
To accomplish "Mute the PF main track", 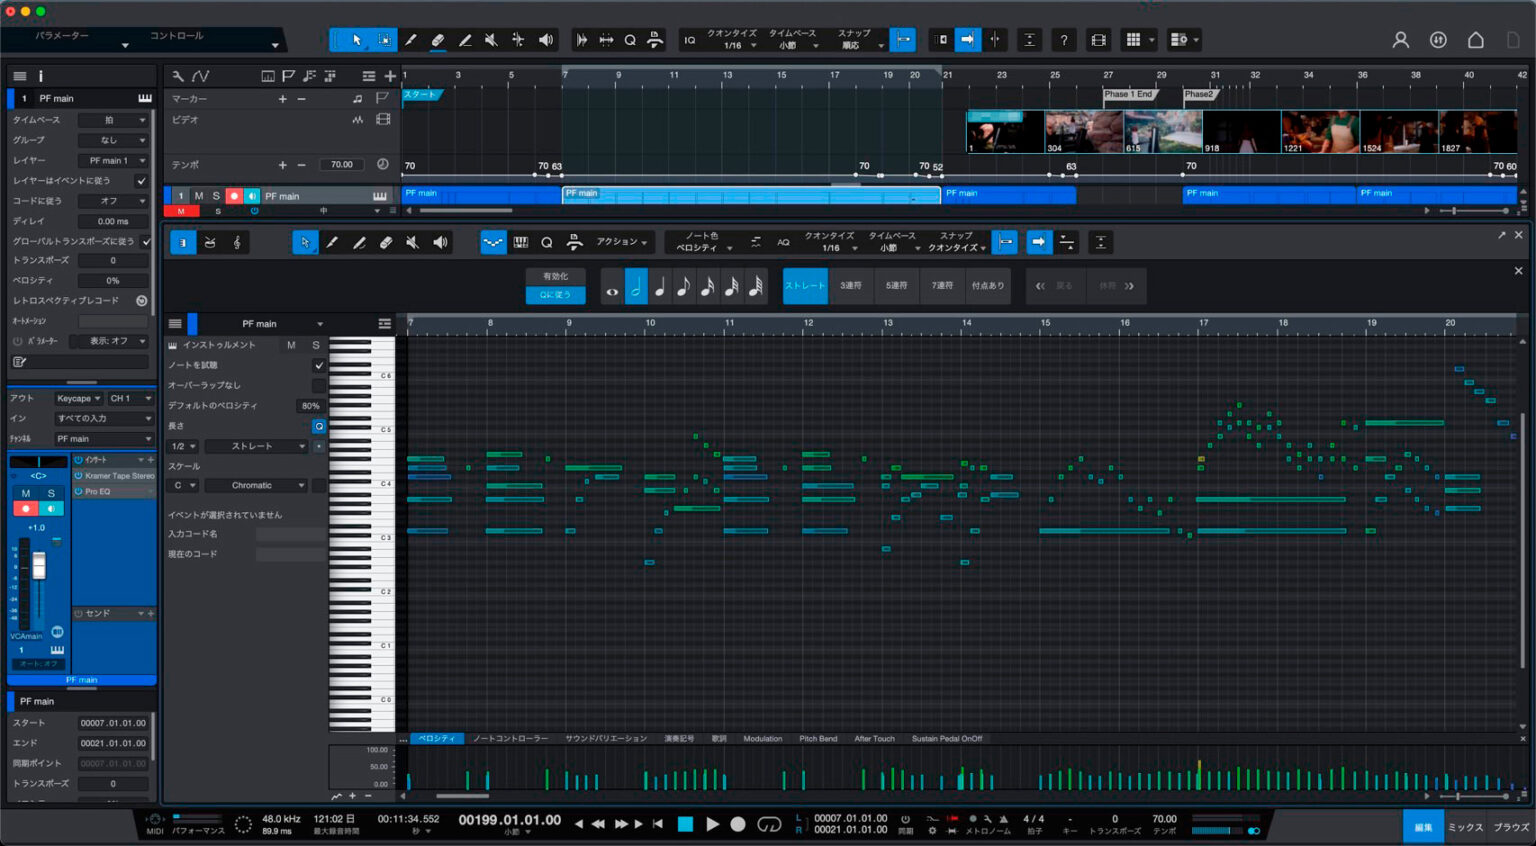I will point(199,196).
